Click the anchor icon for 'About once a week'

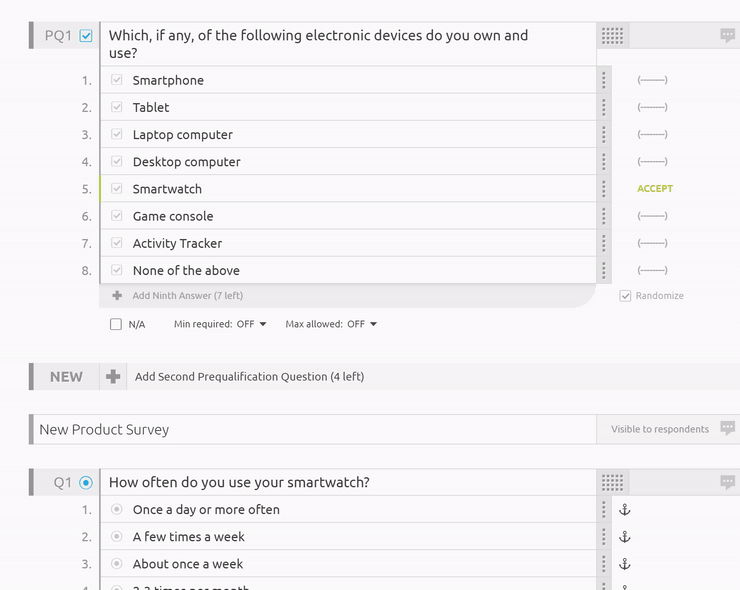pyautogui.click(x=625, y=564)
